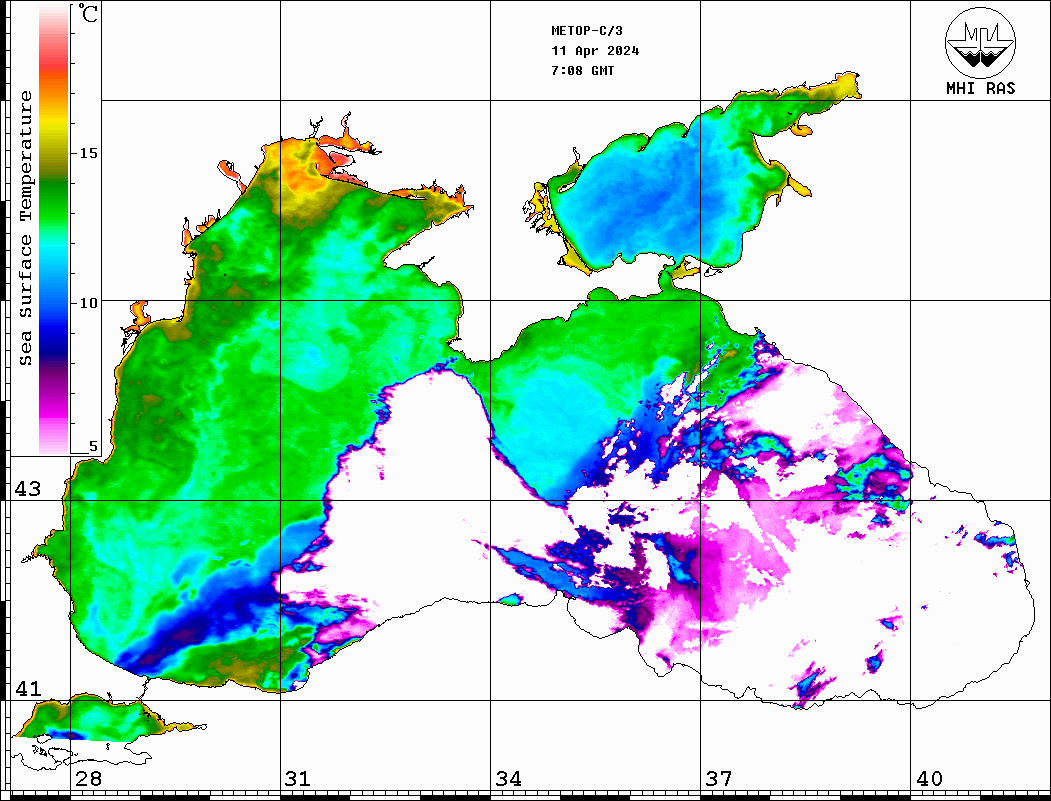
Task: Click longitude label '28'
Action: (88, 778)
